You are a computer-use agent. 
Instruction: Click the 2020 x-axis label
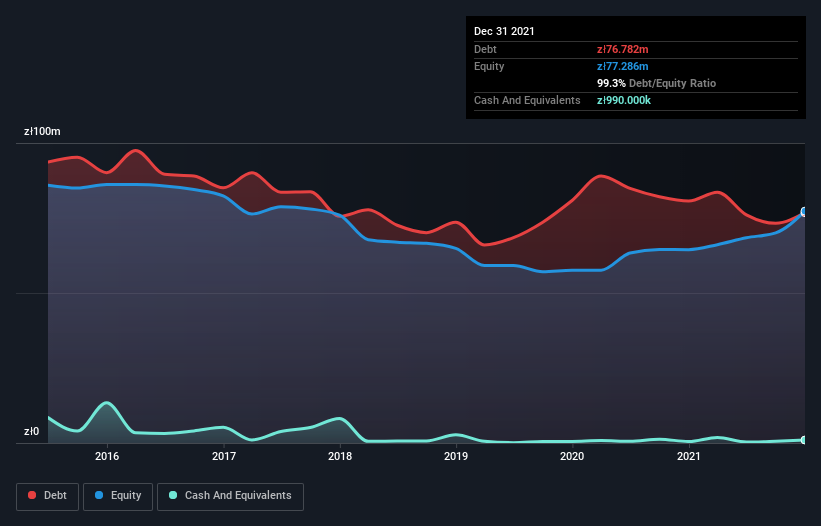[x=572, y=456]
